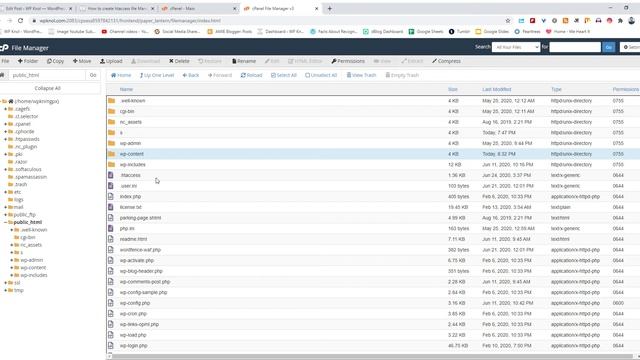The width and height of the screenshot is (640, 360).
Task: Click Up One Level
Action: (157, 76)
